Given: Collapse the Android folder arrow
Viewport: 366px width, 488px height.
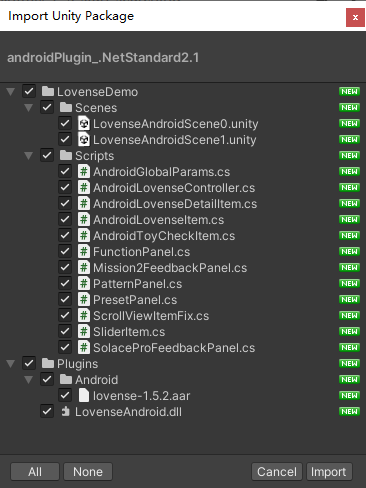Looking at the screenshot, I should click(29, 380).
